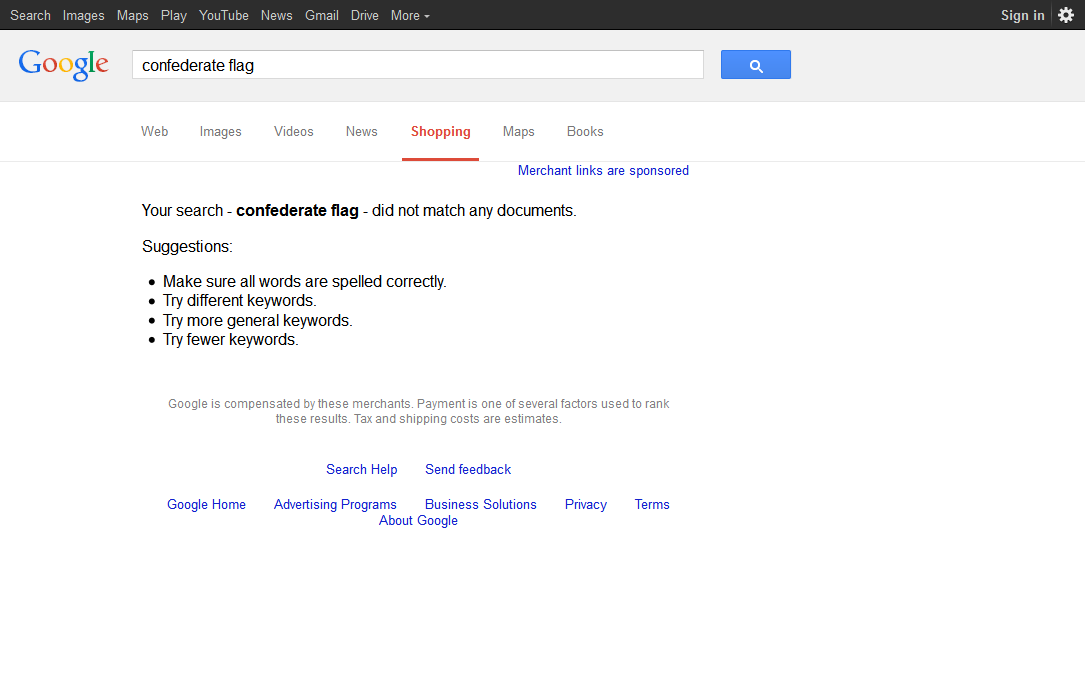Open Images in the top black bar
The height and width of the screenshot is (698, 1085).
click(x=84, y=15)
